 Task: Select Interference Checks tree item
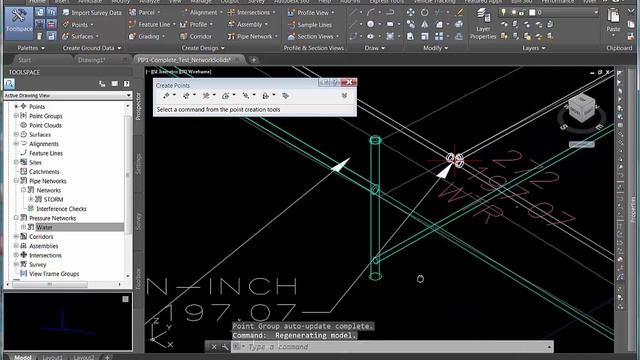tap(61, 209)
